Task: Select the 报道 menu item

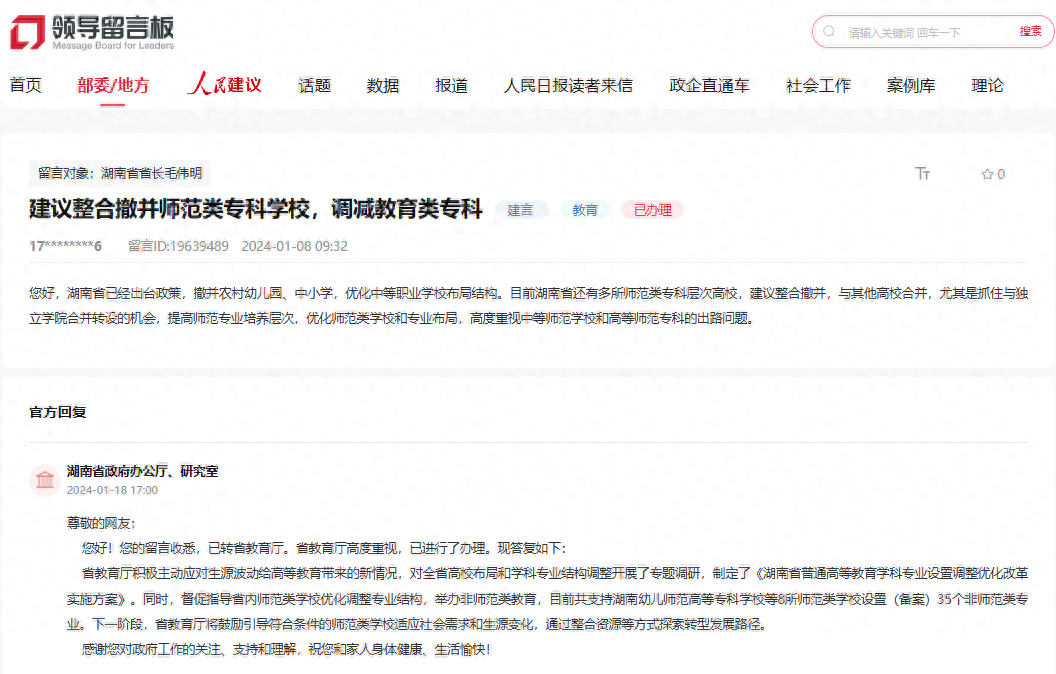Action: 451,85
